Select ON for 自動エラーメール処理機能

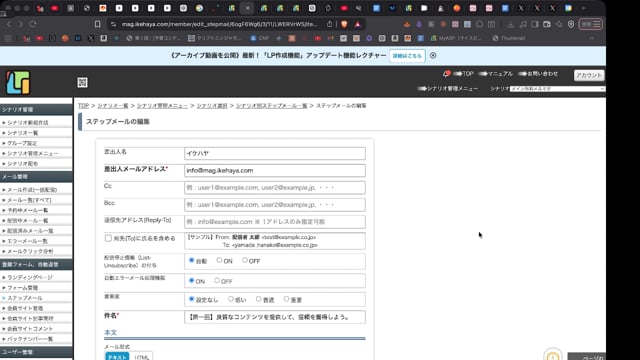[x=191, y=280]
